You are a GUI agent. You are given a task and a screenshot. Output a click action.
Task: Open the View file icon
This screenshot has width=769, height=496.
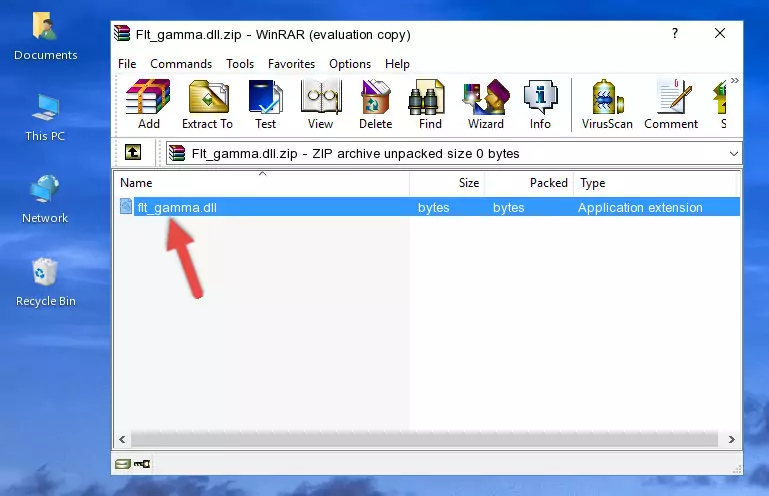(321, 104)
